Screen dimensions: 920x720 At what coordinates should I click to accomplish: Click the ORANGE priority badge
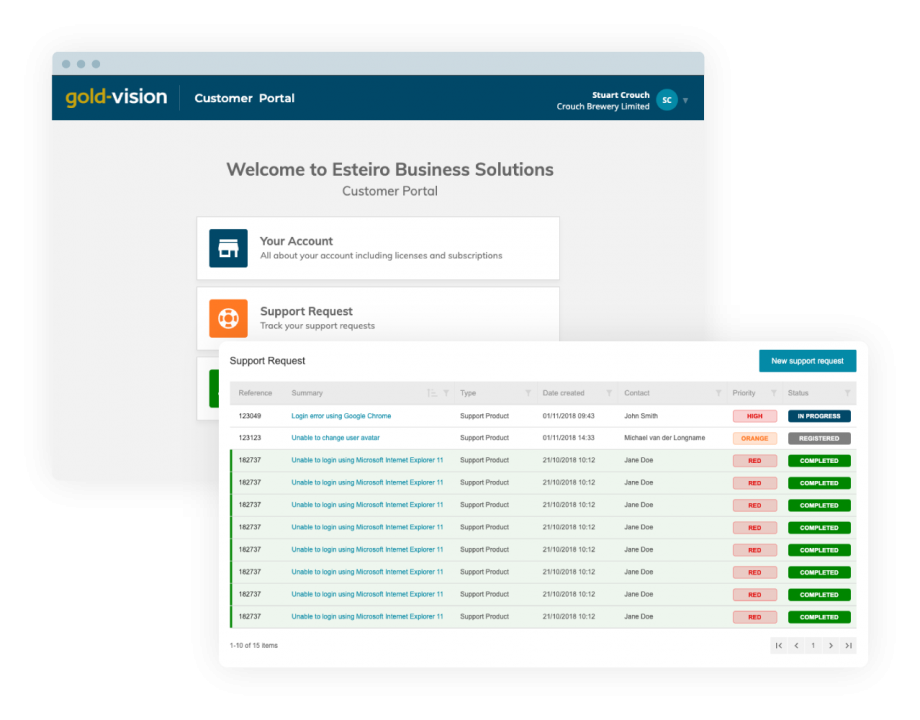click(755, 438)
